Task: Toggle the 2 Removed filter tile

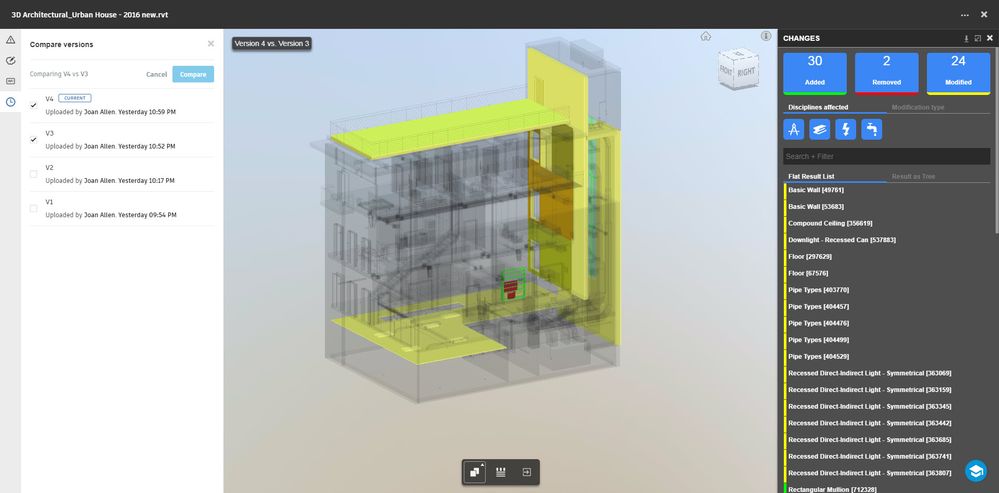Action: tap(886, 73)
